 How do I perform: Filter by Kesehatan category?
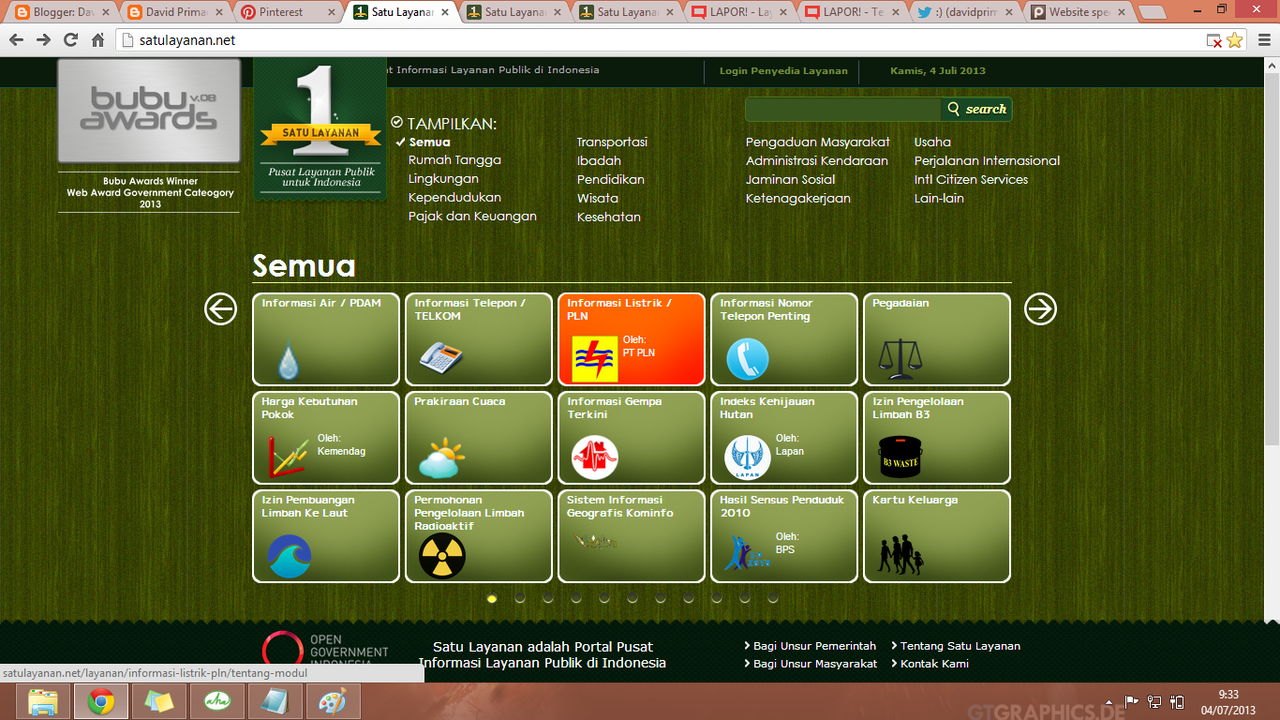[x=608, y=217]
